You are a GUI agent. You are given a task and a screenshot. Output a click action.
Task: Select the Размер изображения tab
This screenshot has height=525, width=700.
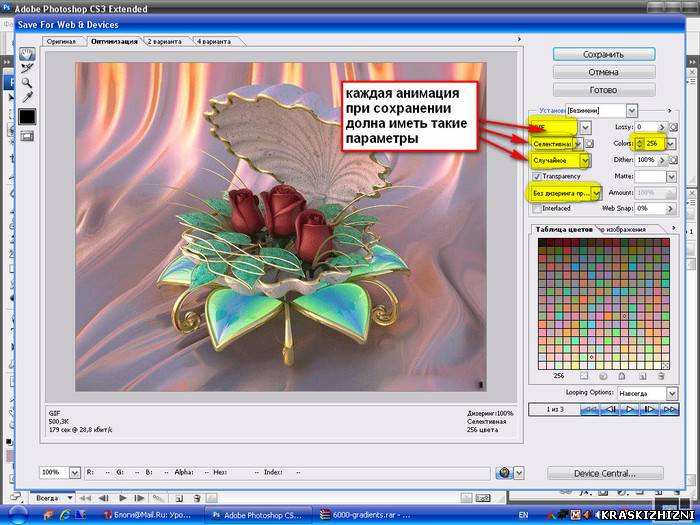tap(623, 229)
